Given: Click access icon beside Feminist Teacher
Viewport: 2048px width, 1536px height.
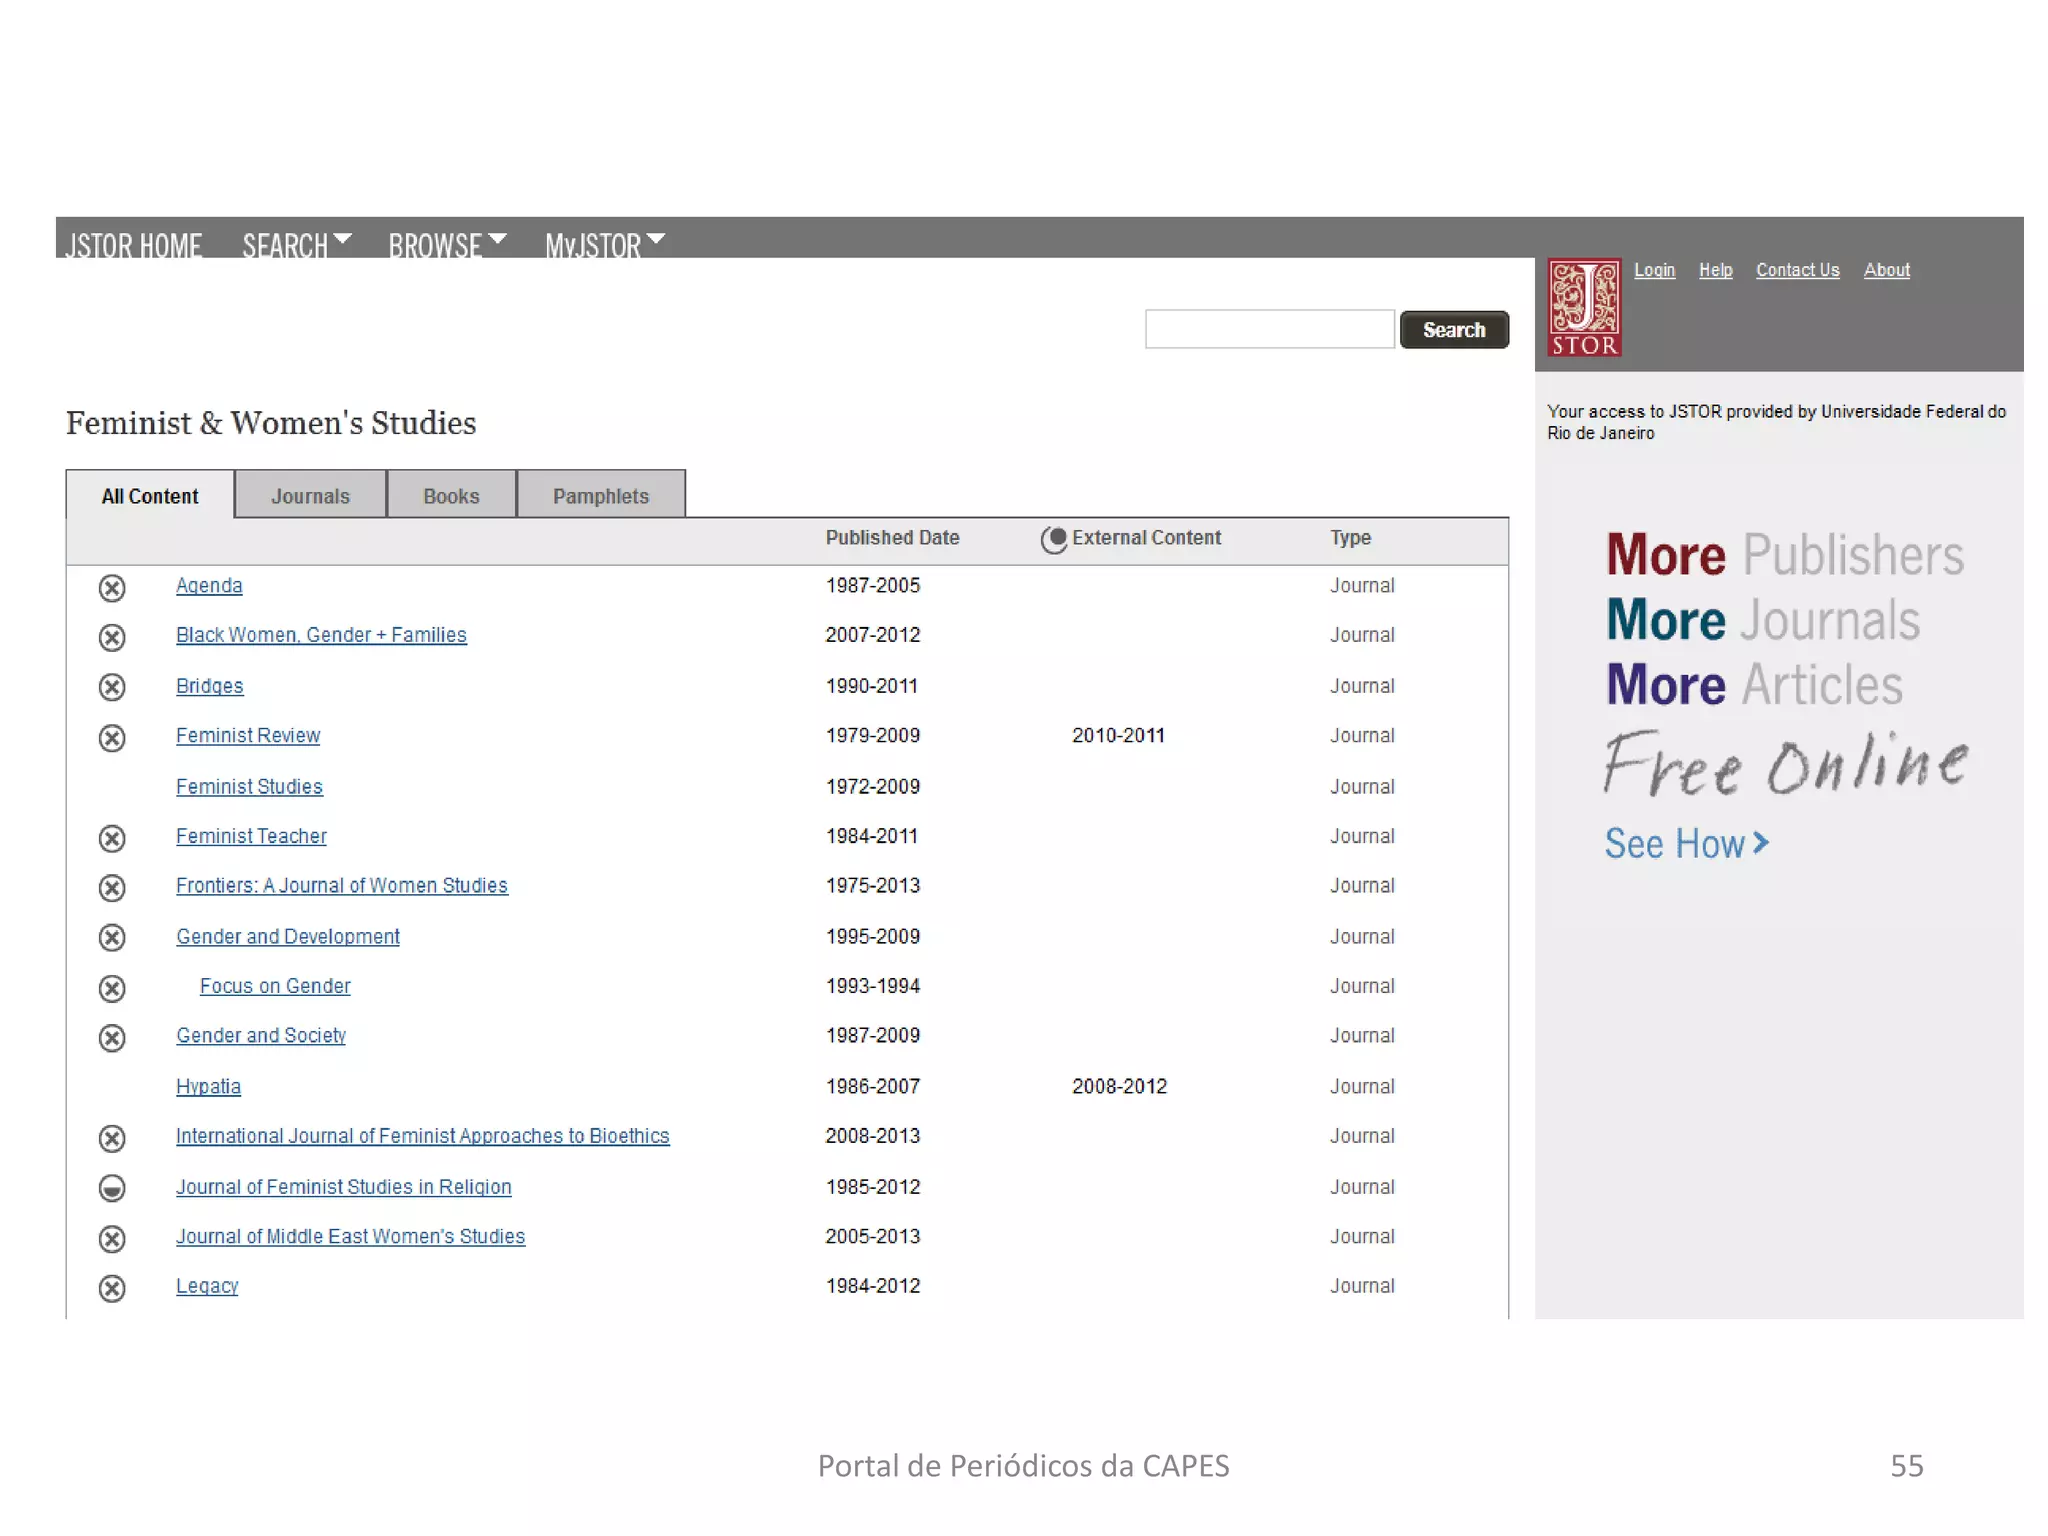Looking at the screenshot, I should (112, 838).
